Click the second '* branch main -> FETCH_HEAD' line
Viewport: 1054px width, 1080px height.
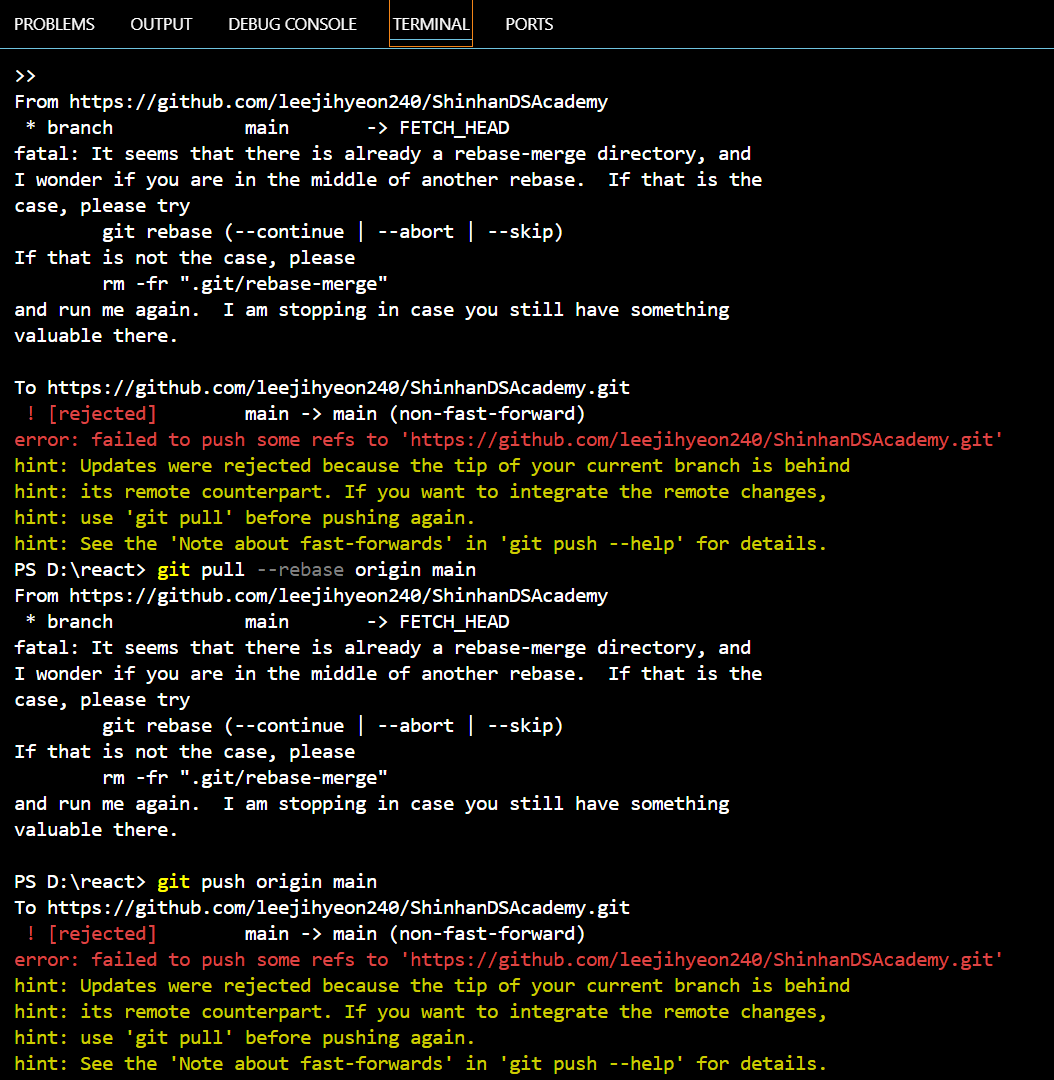coord(267,622)
